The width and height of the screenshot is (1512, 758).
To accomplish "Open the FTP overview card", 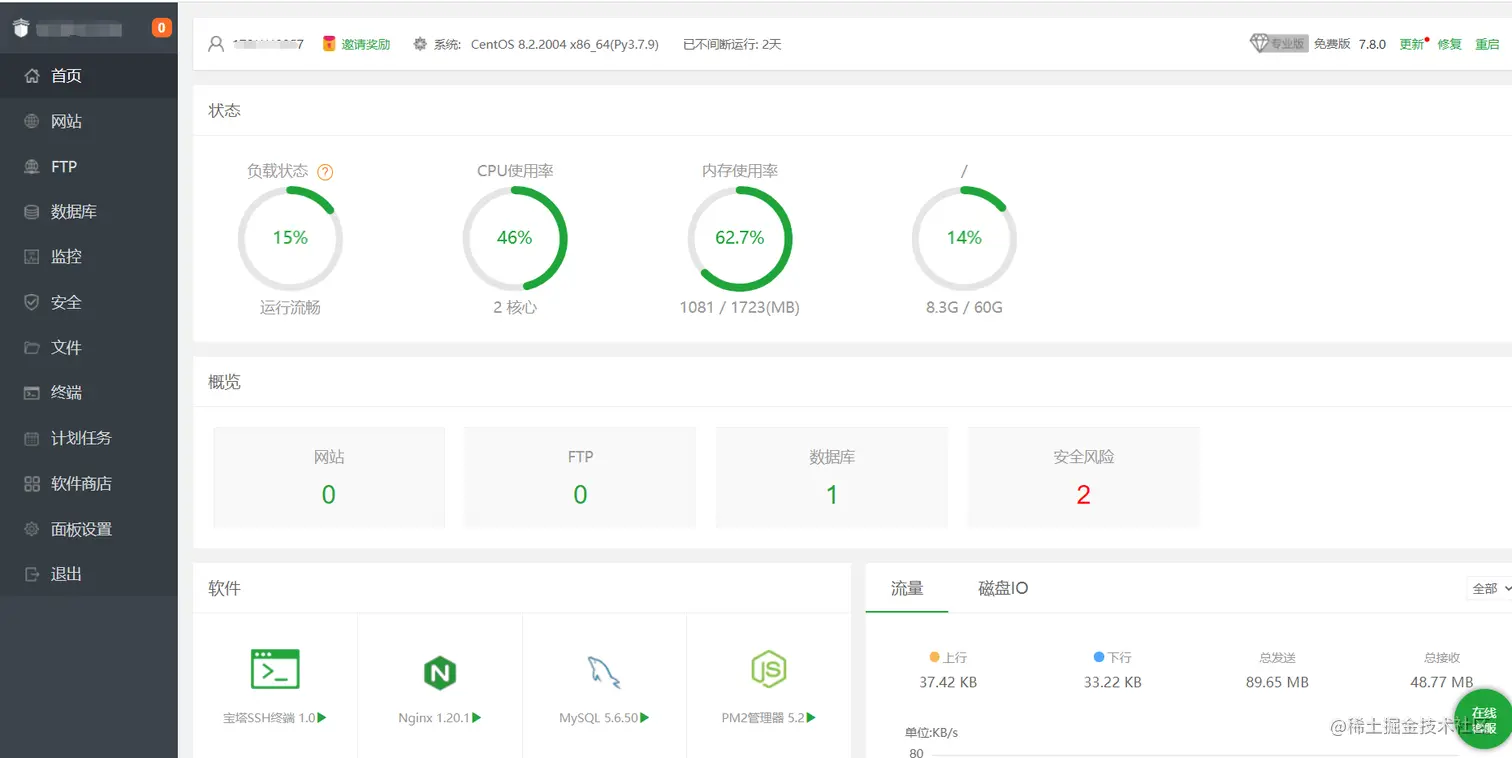I will tap(580, 477).
